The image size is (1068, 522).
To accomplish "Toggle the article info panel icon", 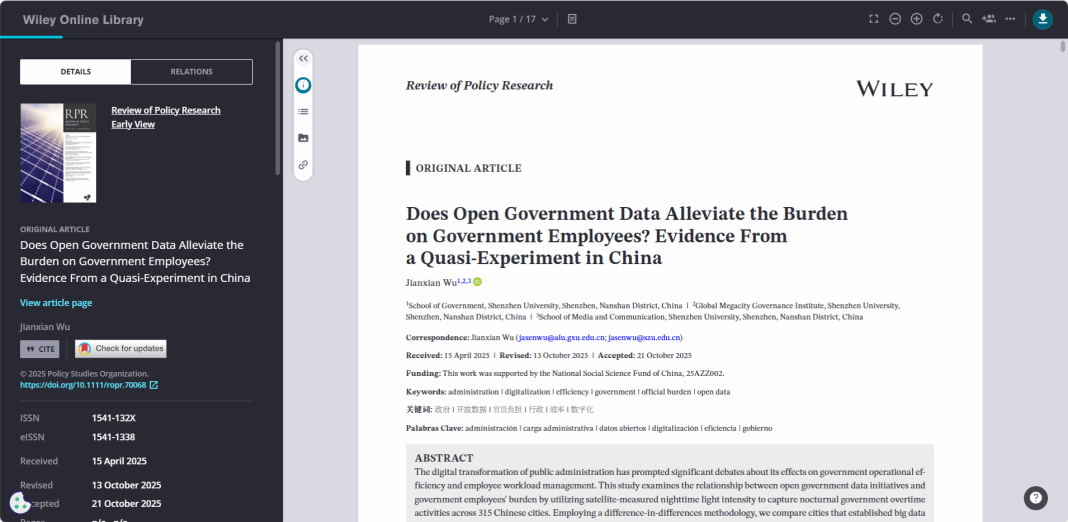I will (303, 85).
